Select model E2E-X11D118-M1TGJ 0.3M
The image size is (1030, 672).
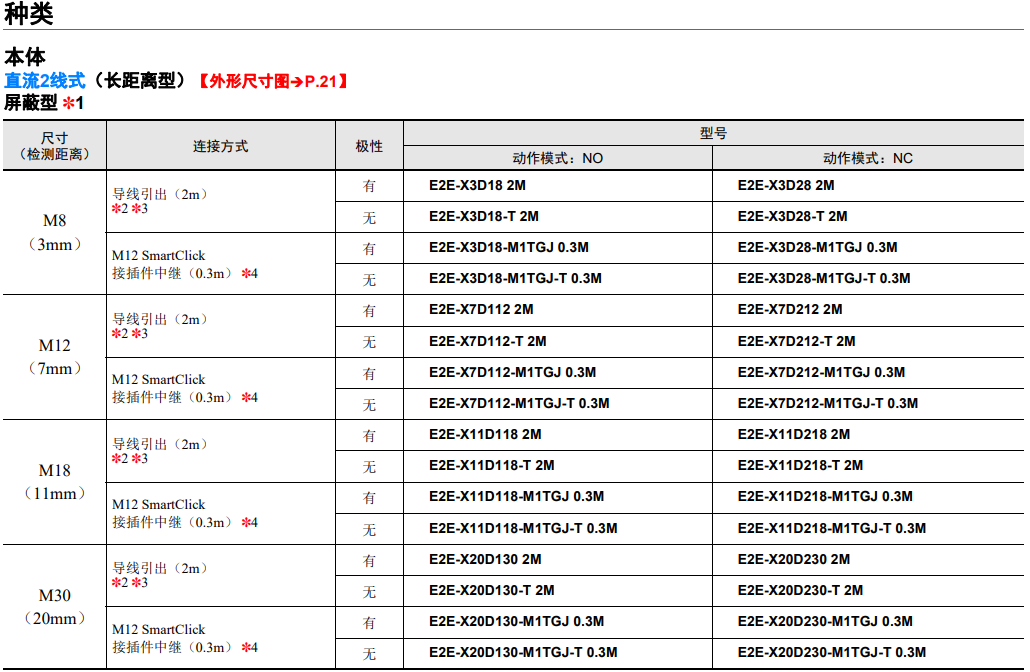click(517, 497)
